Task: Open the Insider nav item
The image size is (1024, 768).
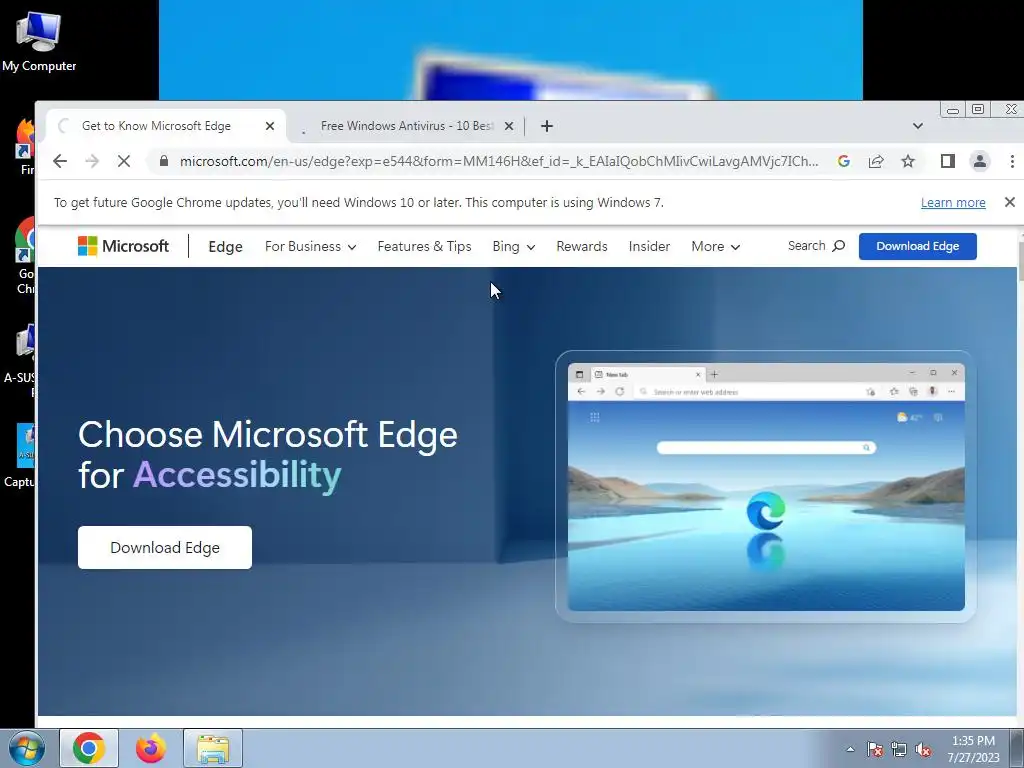Action: (x=649, y=246)
